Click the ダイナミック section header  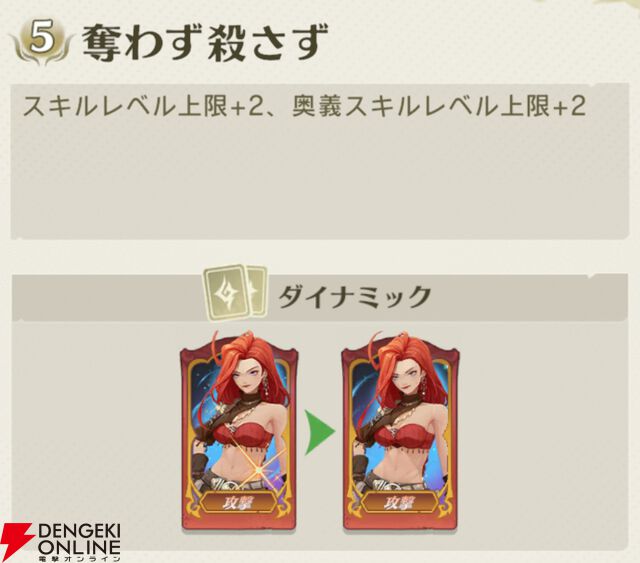pos(320,297)
